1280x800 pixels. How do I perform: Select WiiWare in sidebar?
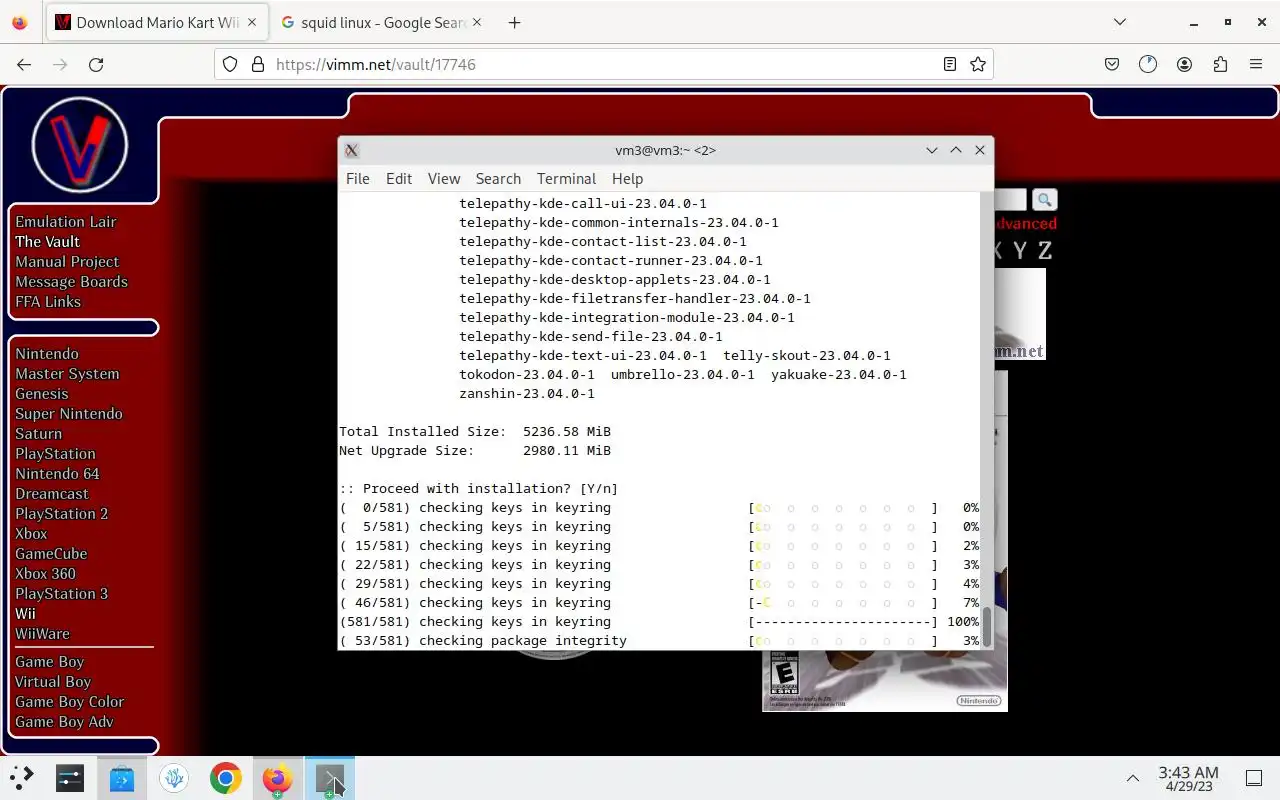pos(42,634)
